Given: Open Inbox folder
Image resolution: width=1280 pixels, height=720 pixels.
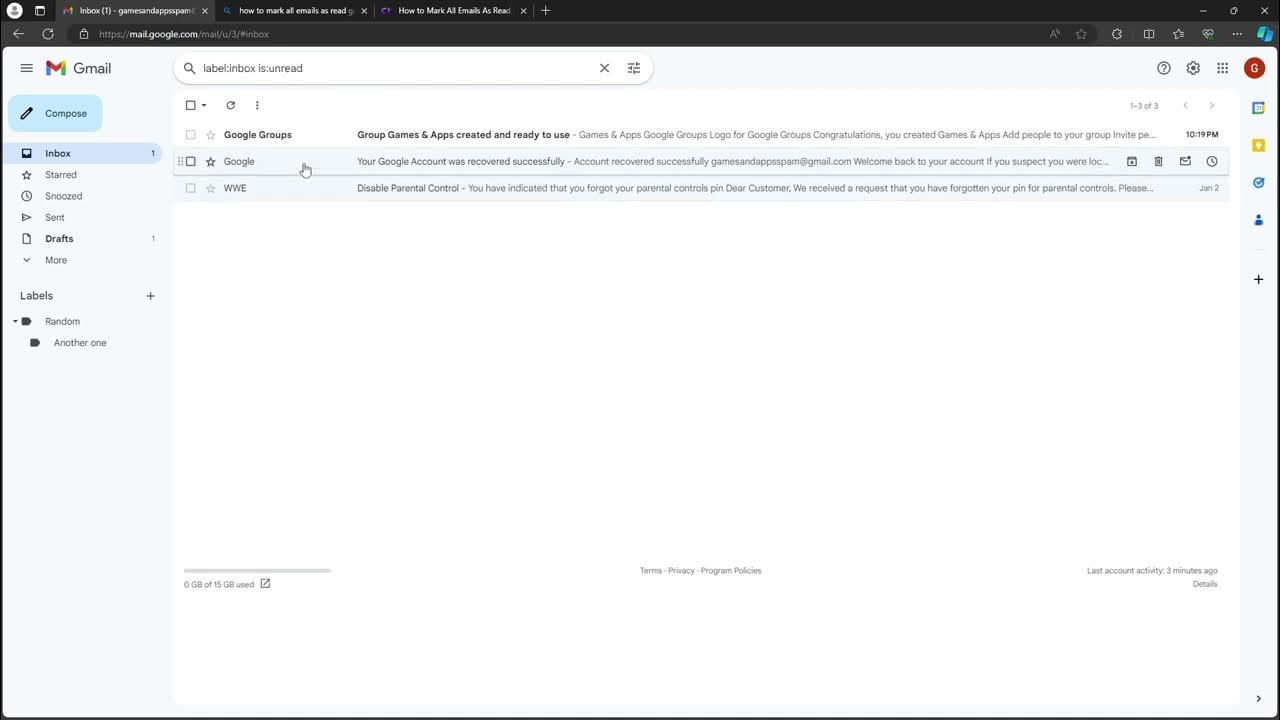Looking at the screenshot, I should pos(81,153).
